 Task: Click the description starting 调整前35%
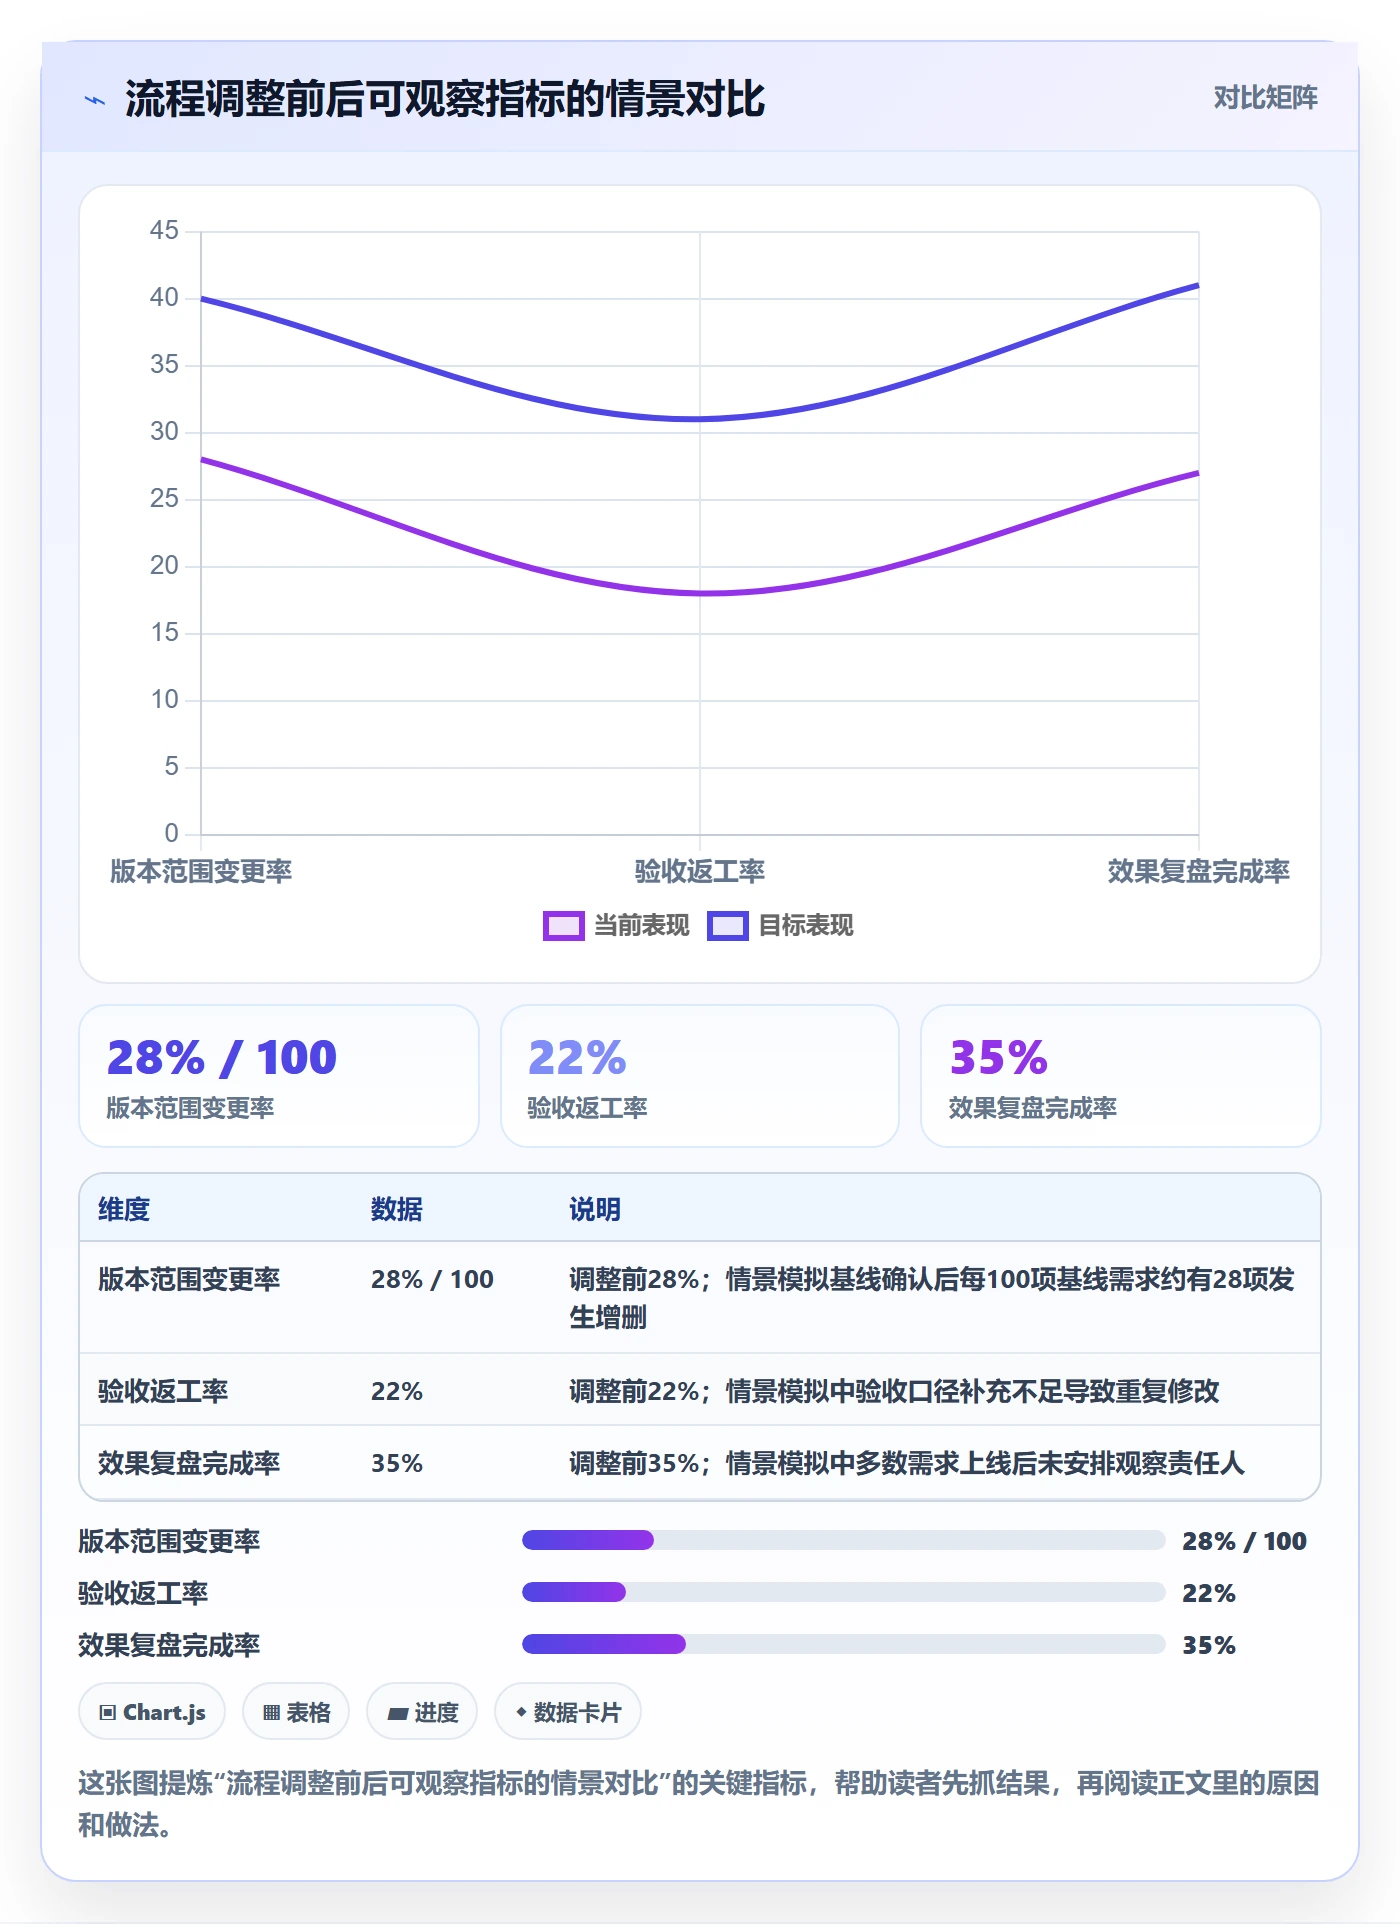click(907, 1464)
